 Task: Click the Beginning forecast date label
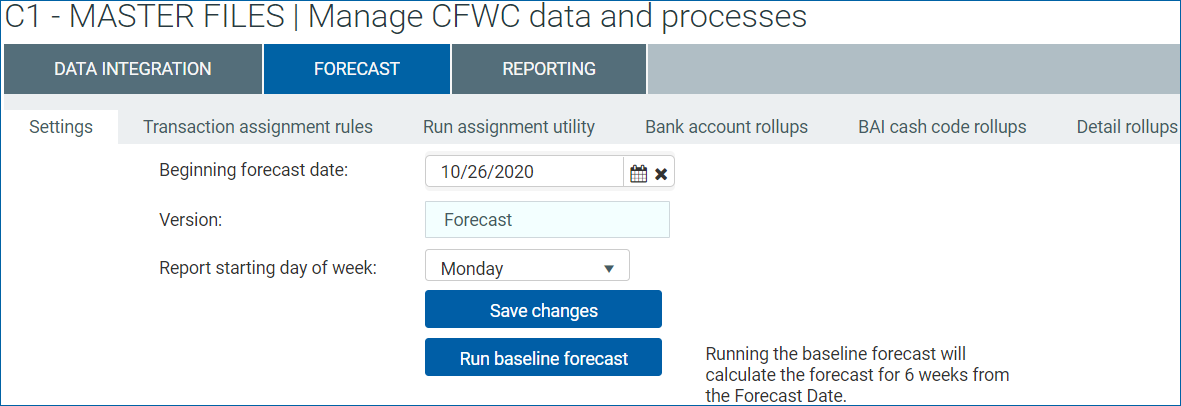(x=253, y=170)
